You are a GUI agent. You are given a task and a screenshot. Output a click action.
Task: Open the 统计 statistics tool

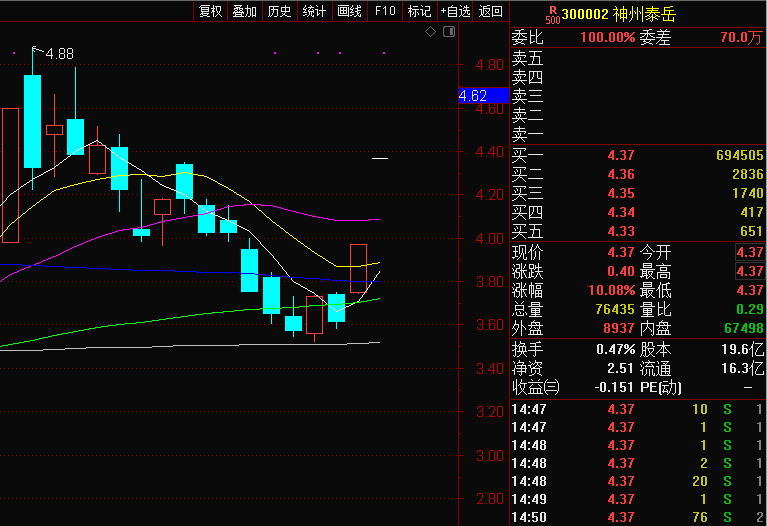click(314, 11)
